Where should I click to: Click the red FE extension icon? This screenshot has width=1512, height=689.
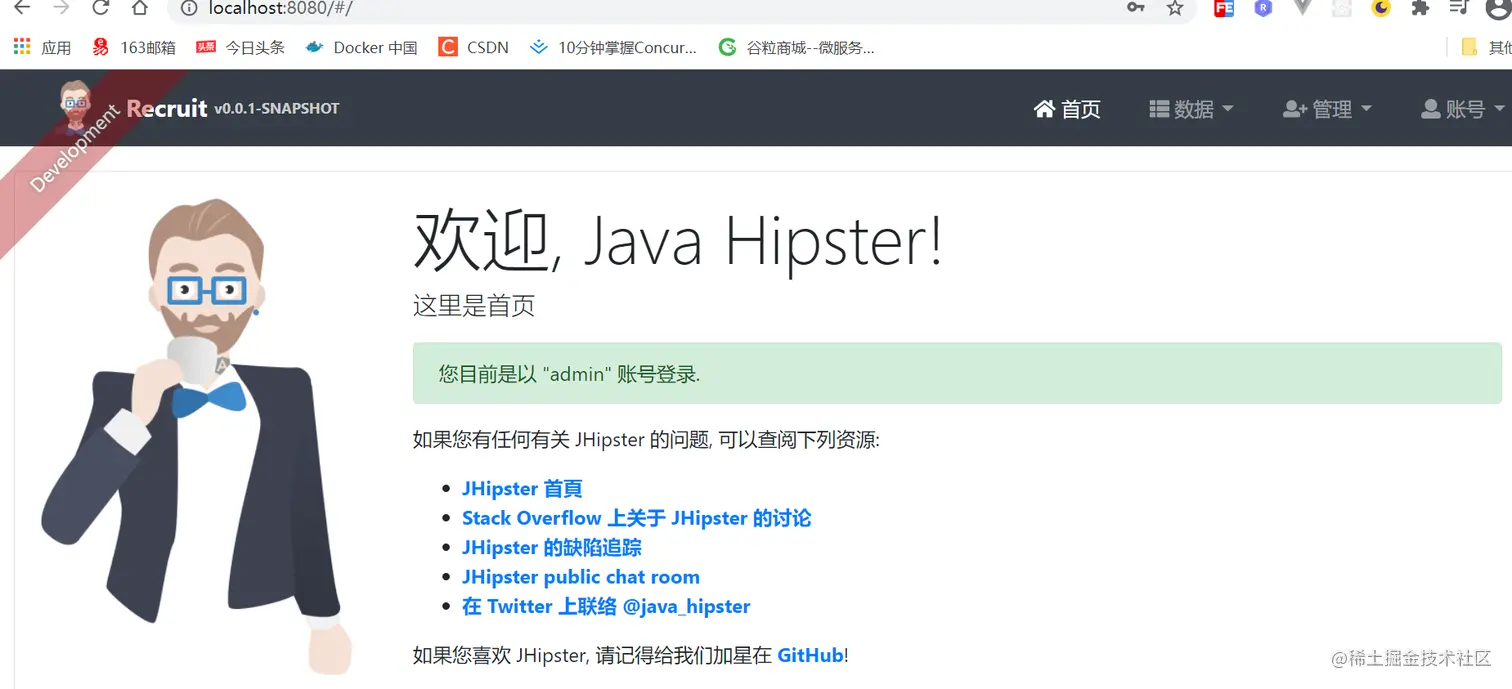click(x=1224, y=8)
